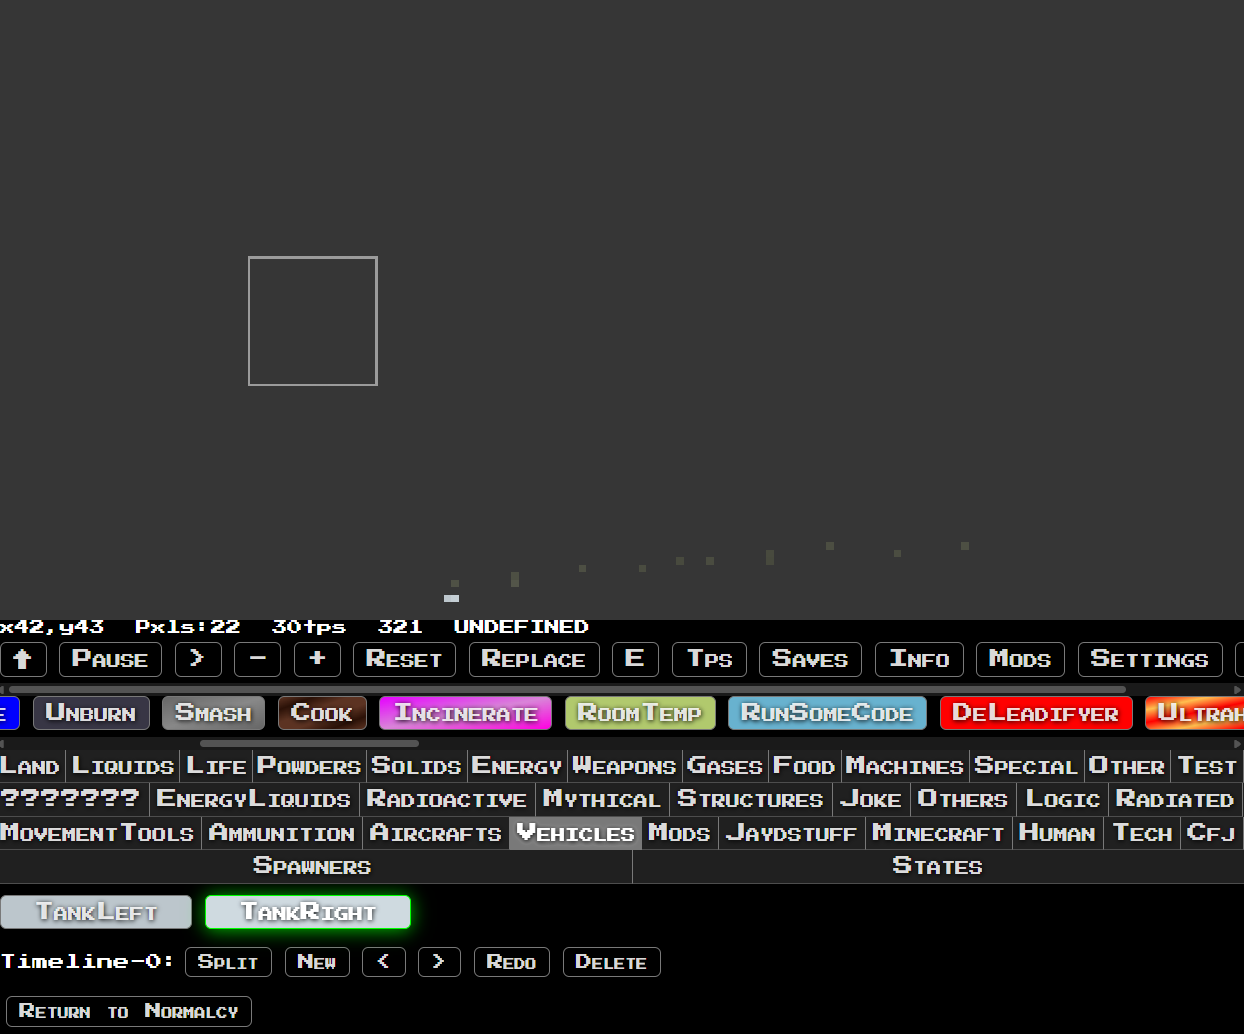Shrink the brush with the minus icon
Screen dimensions: 1245x1034
tap(257, 659)
